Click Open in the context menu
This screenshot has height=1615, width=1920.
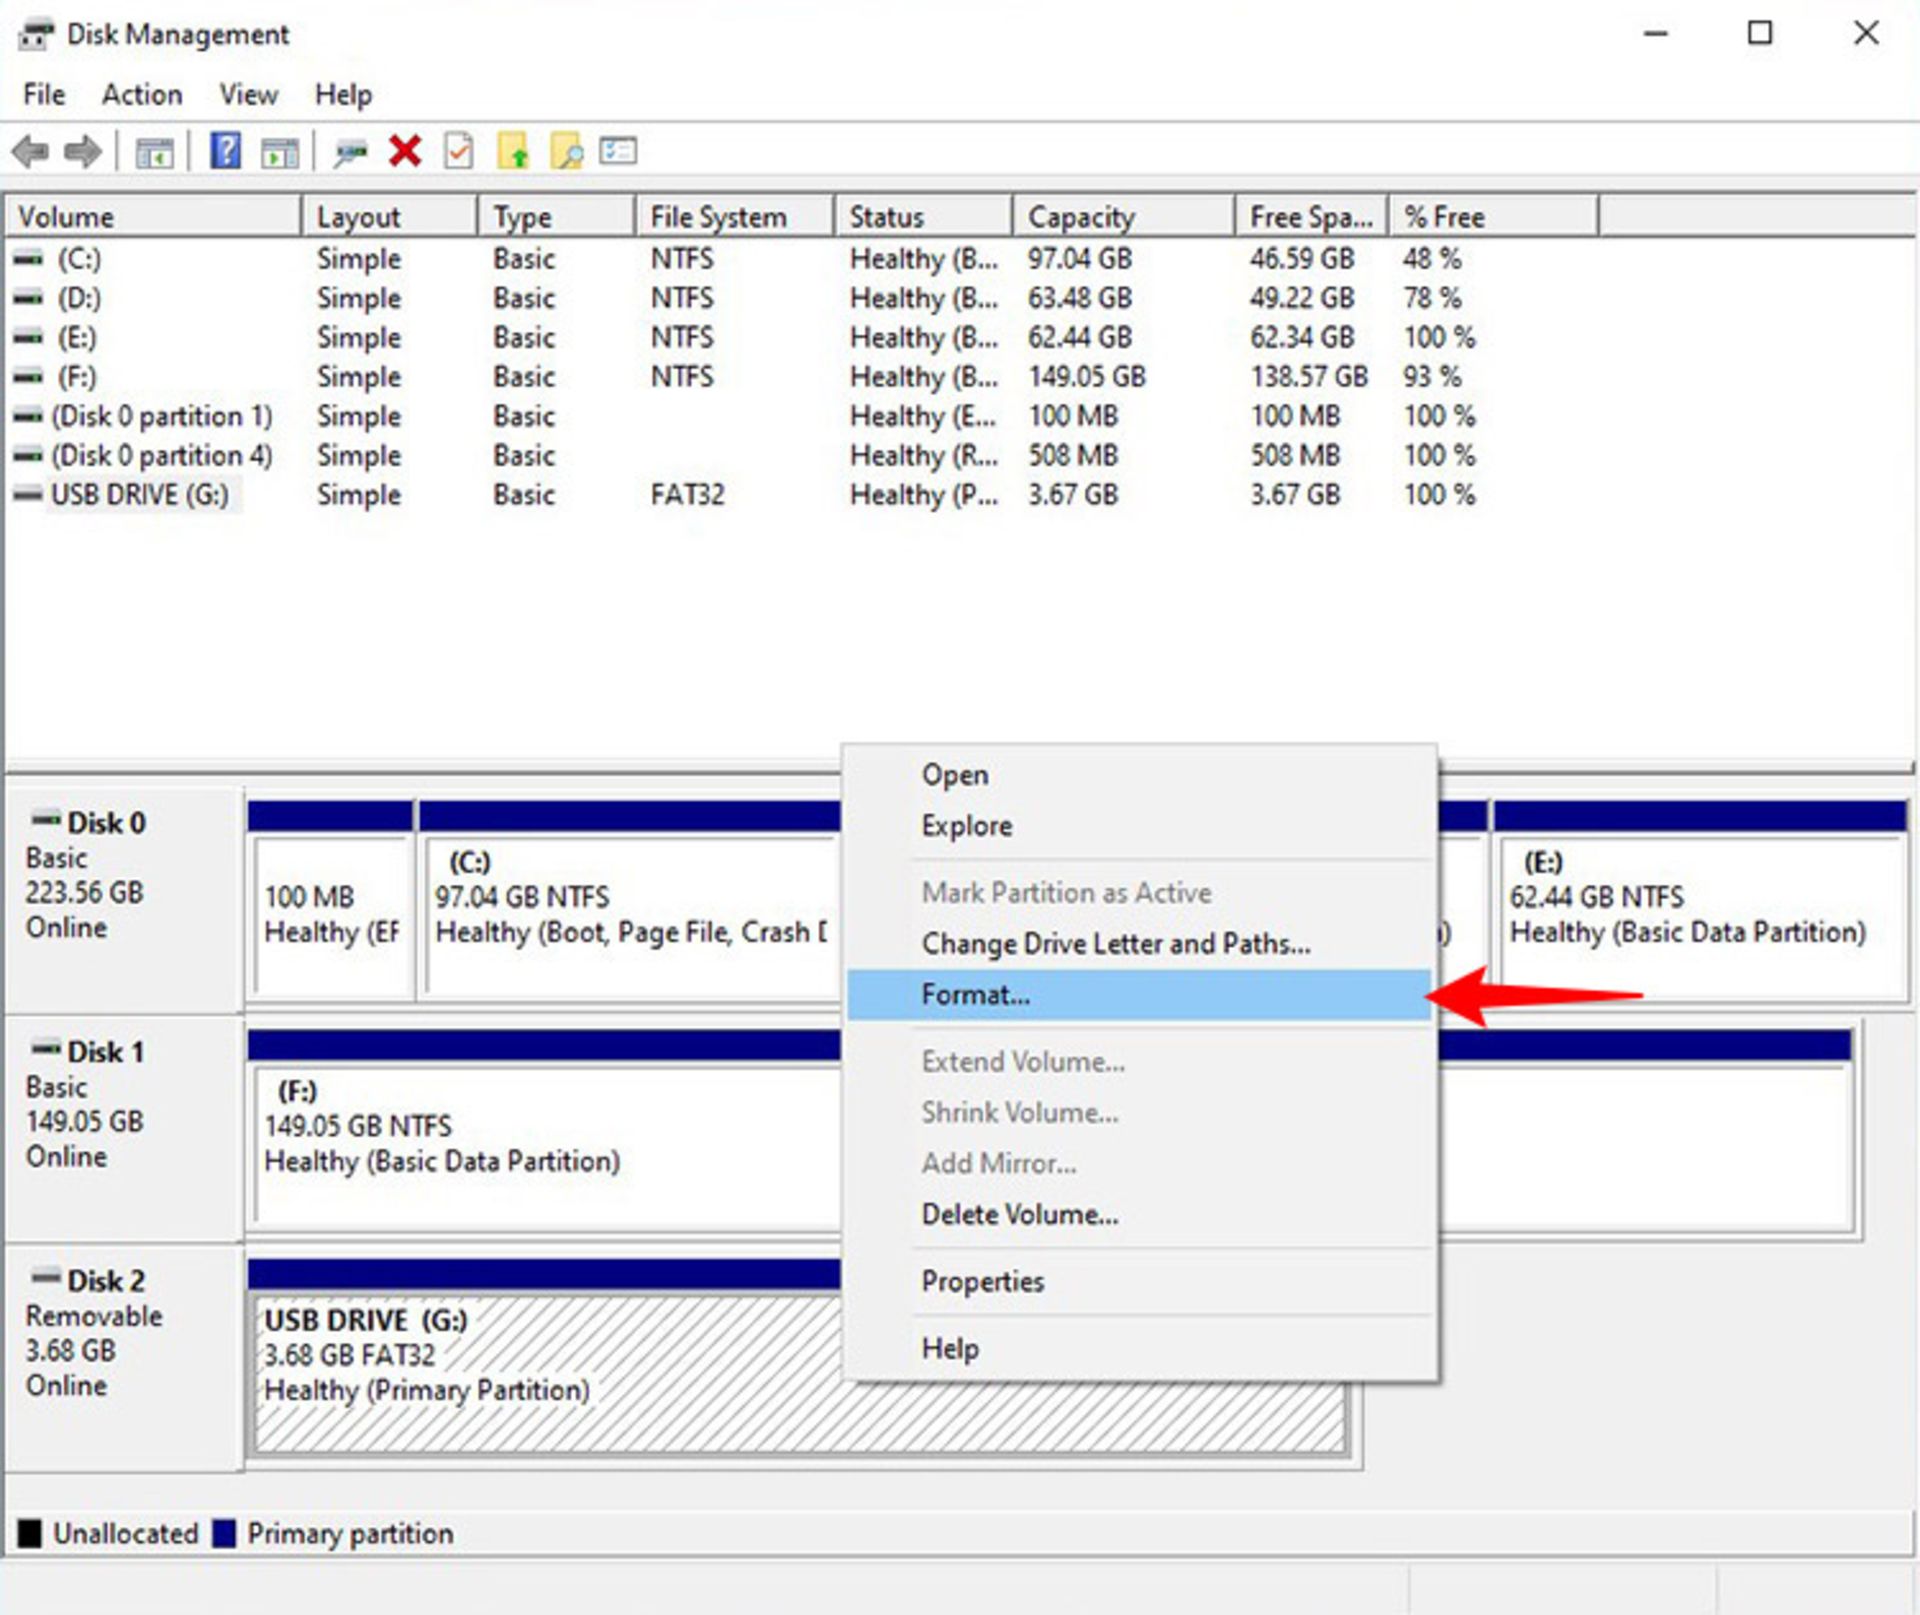tap(955, 774)
